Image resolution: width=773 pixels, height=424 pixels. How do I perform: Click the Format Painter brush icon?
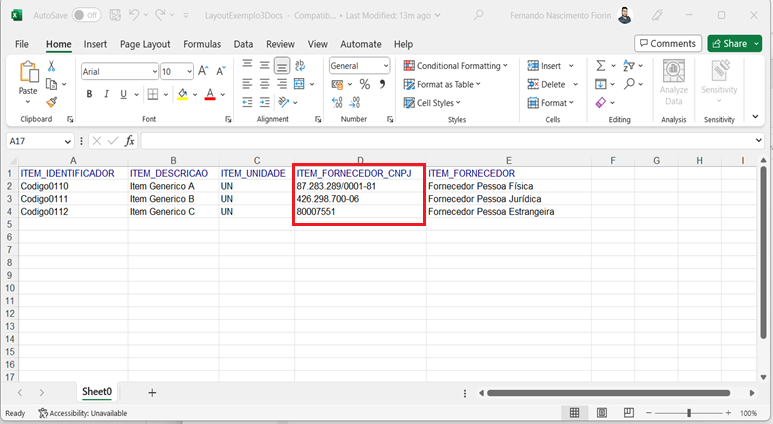52,102
